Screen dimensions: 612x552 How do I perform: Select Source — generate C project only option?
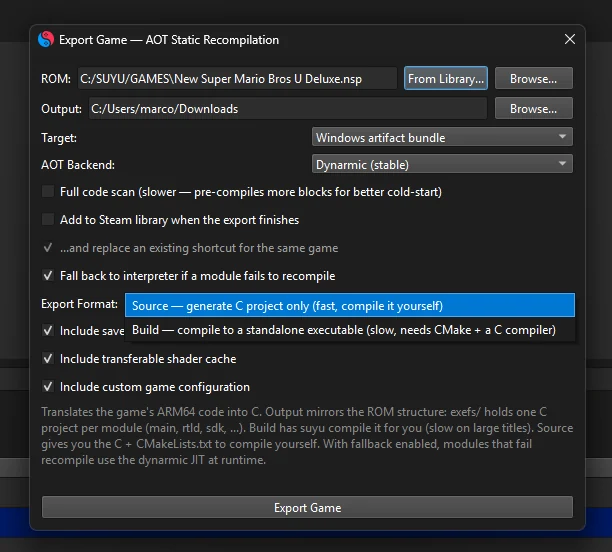[x=350, y=305]
